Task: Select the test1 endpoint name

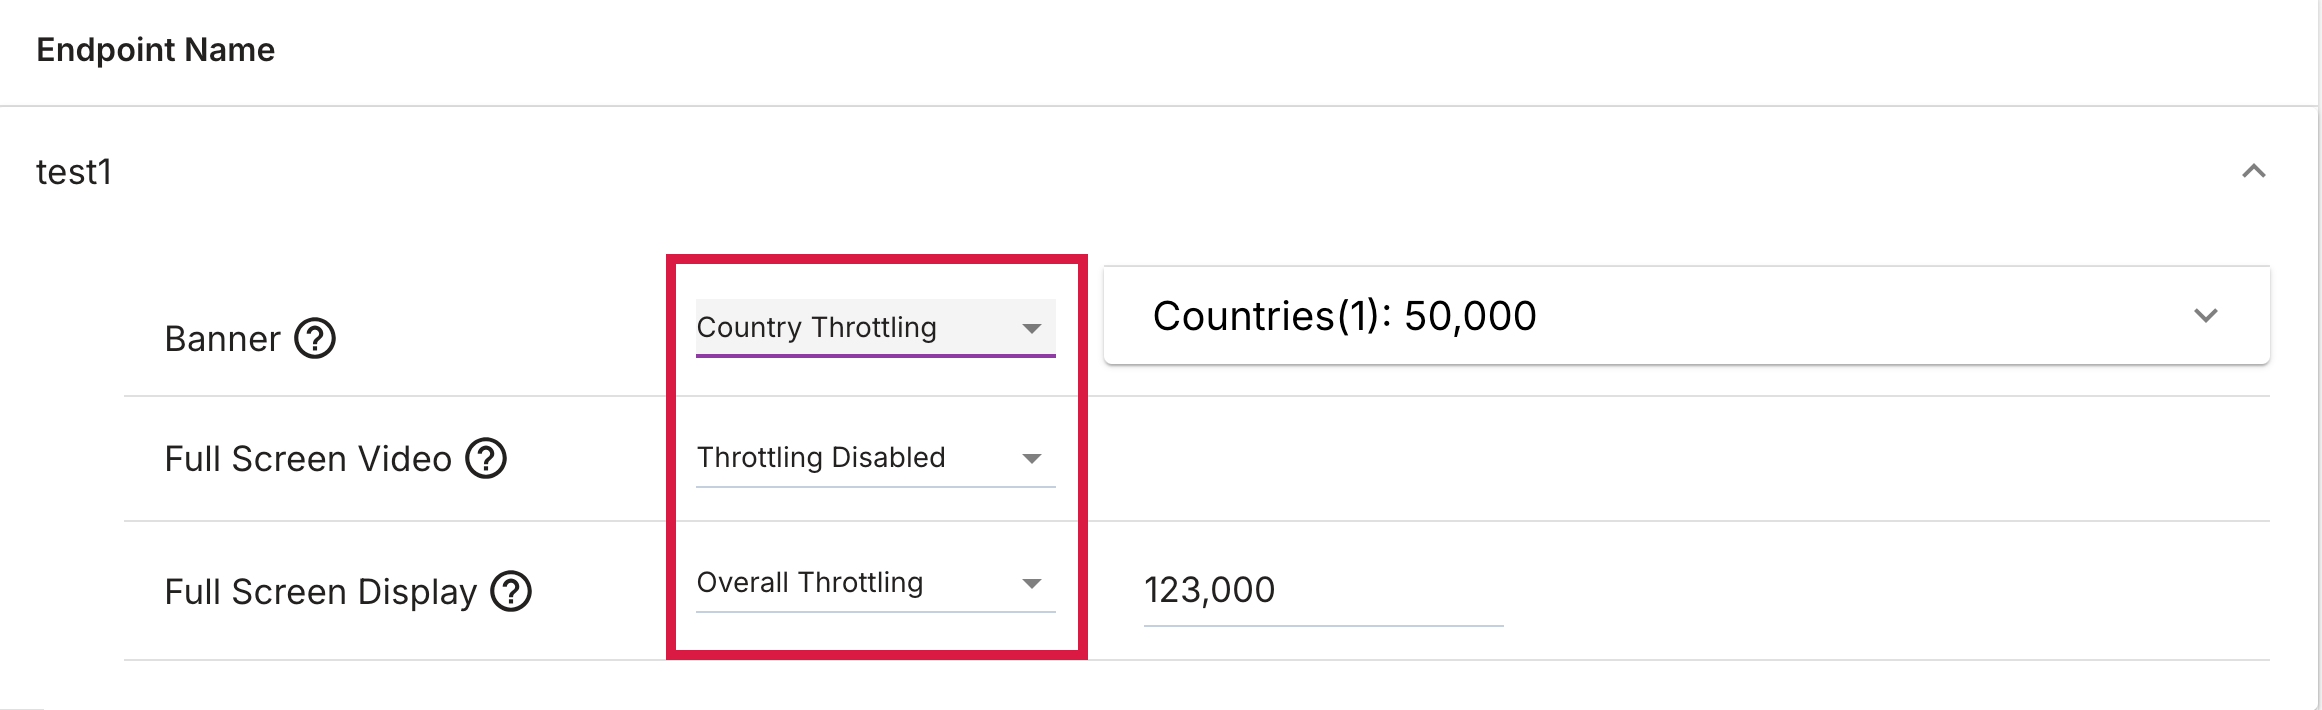Action: tap(74, 172)
